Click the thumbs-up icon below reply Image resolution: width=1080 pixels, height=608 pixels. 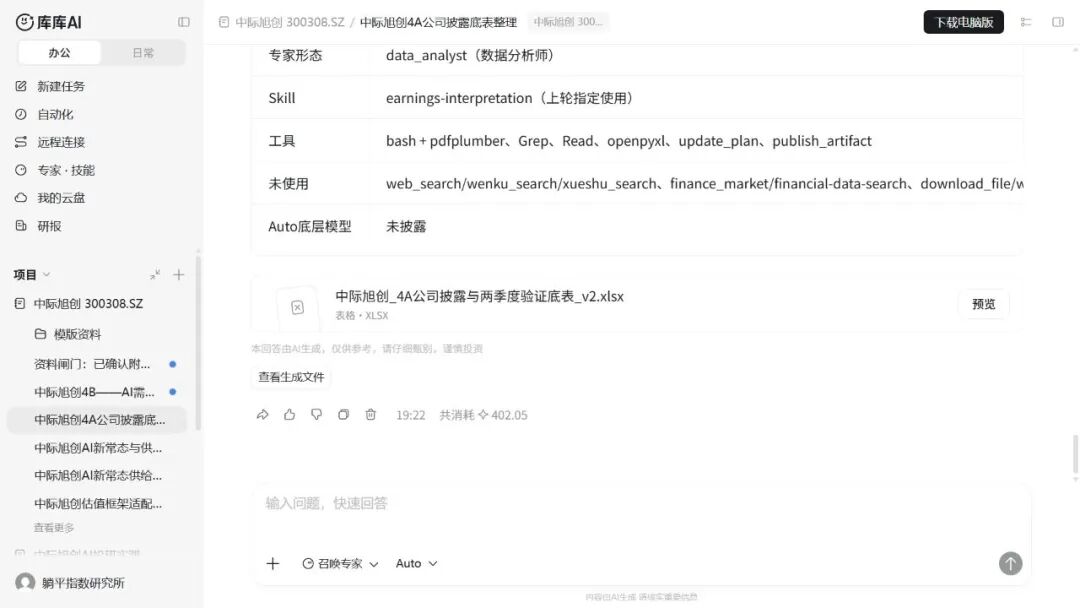pyautogui.click(x=289, y=415)
